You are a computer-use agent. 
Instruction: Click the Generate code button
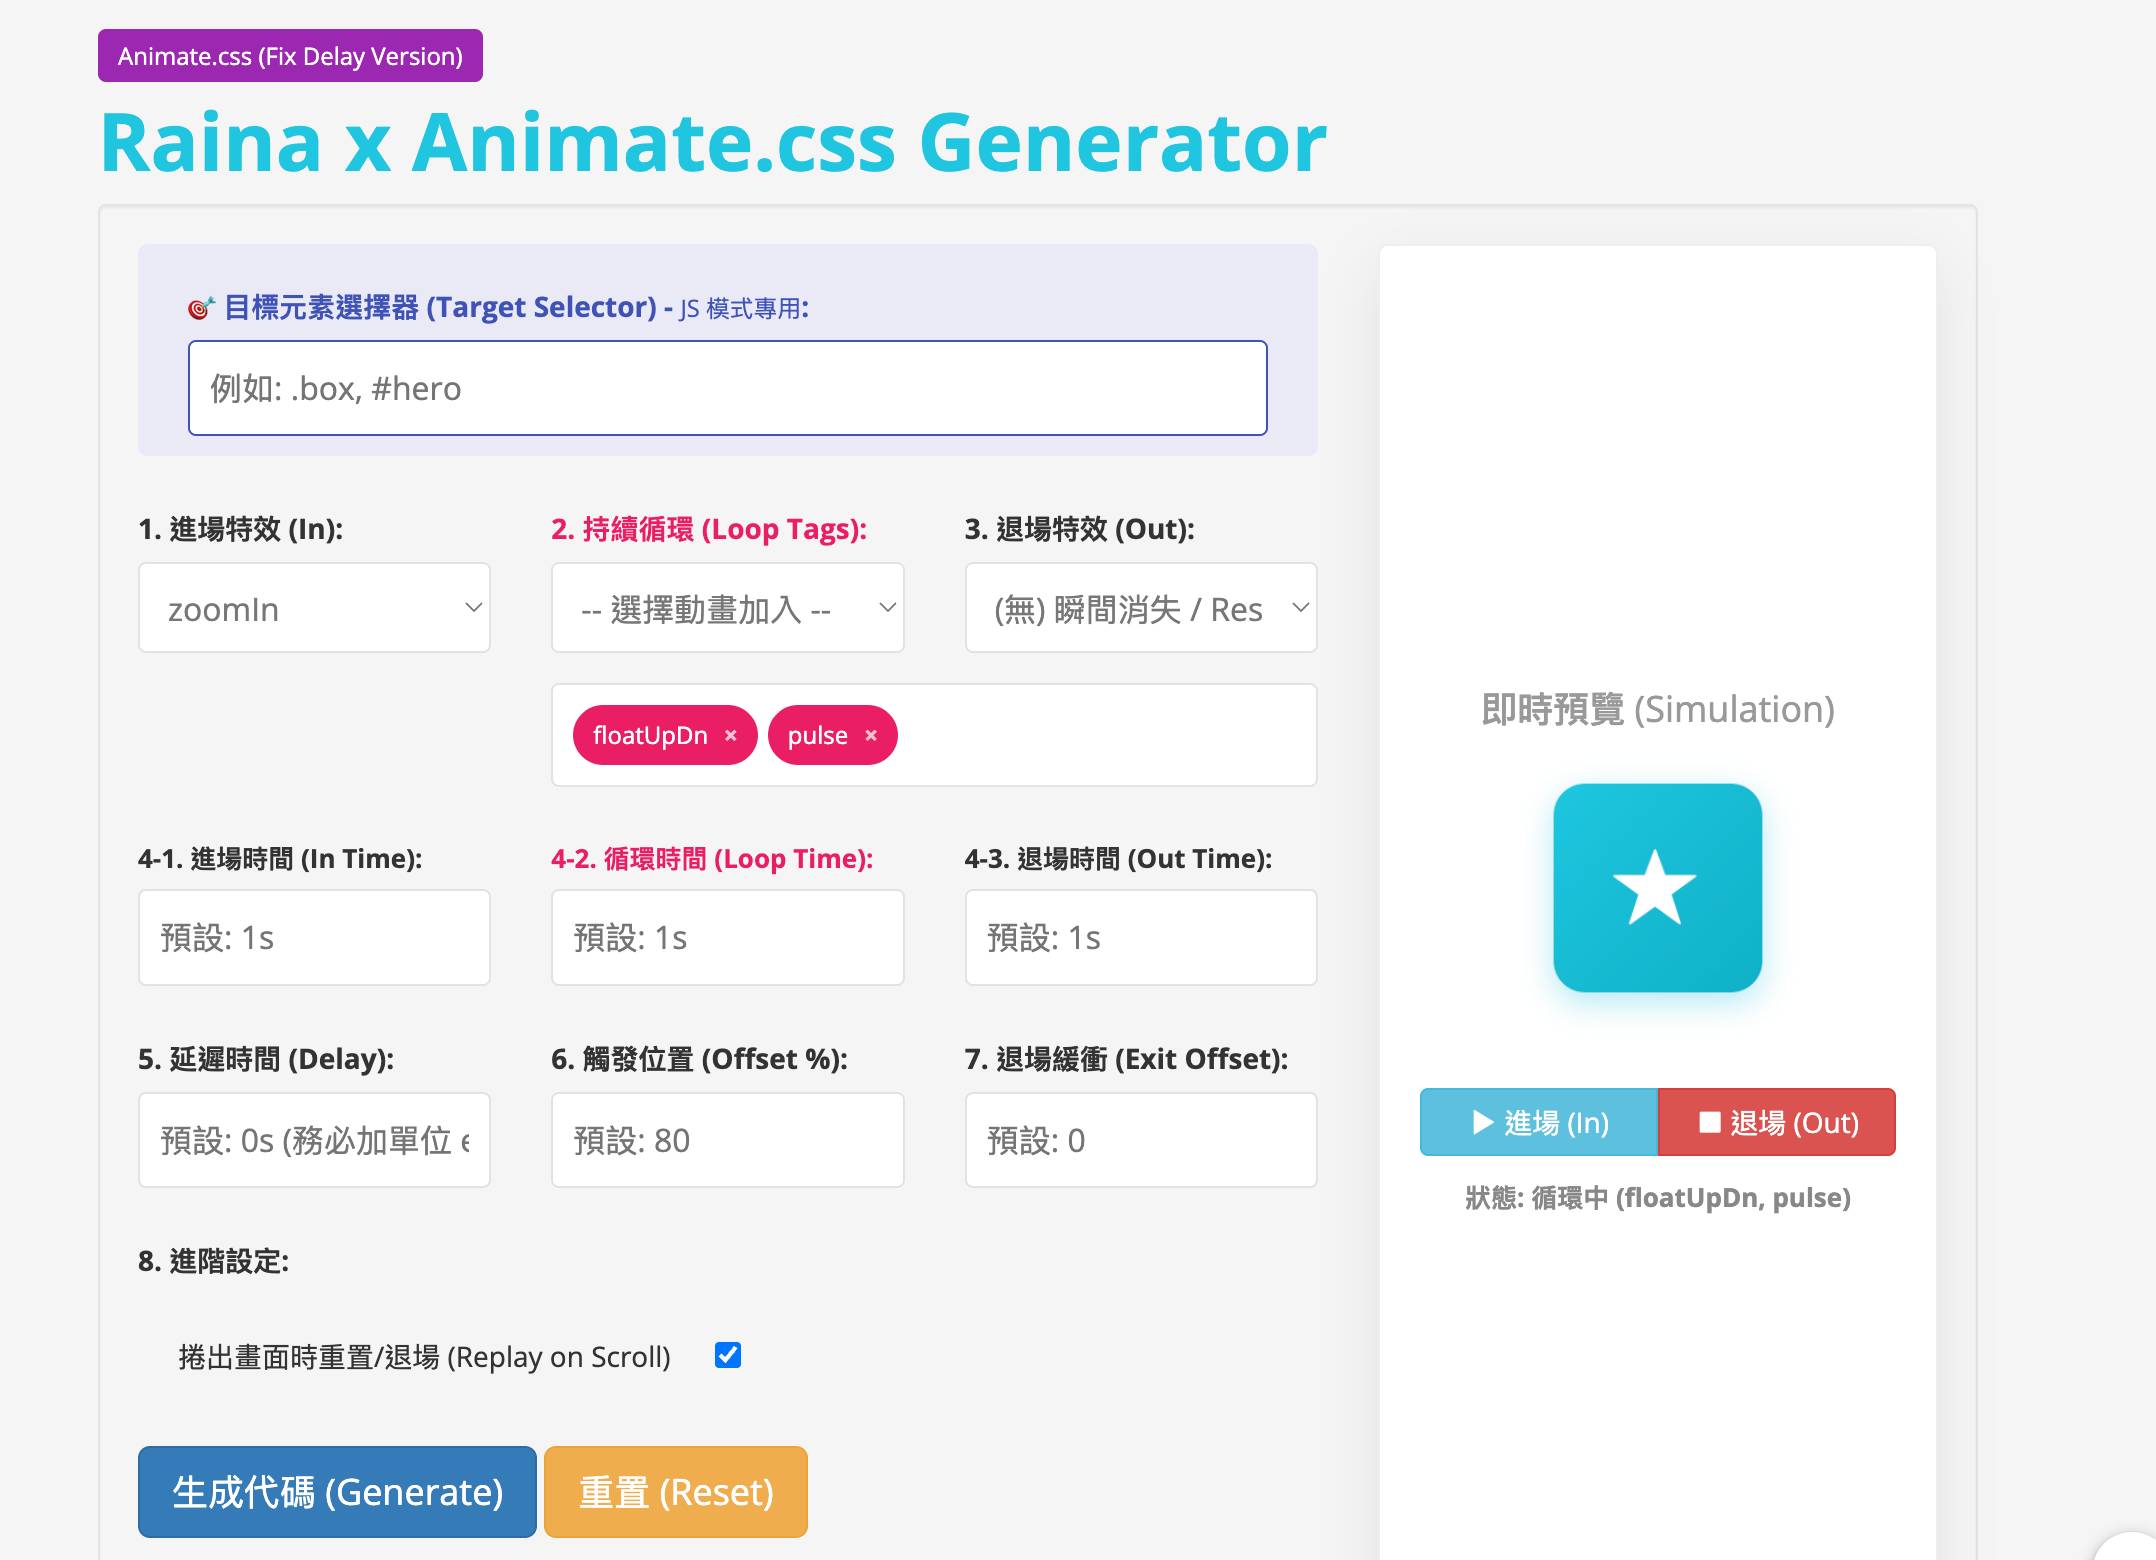(337, 1492)
